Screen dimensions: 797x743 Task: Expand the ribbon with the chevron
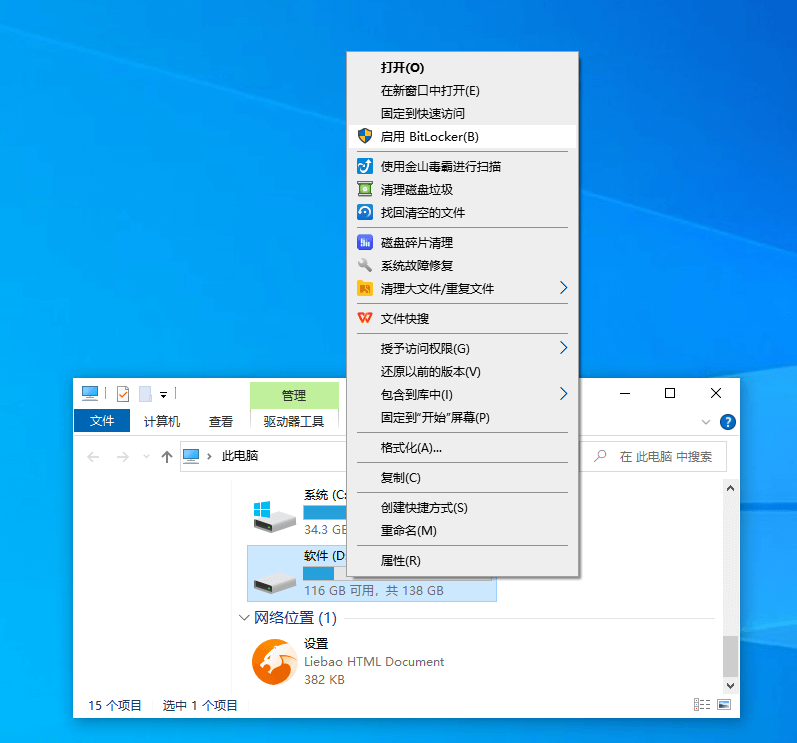[706, 422]
